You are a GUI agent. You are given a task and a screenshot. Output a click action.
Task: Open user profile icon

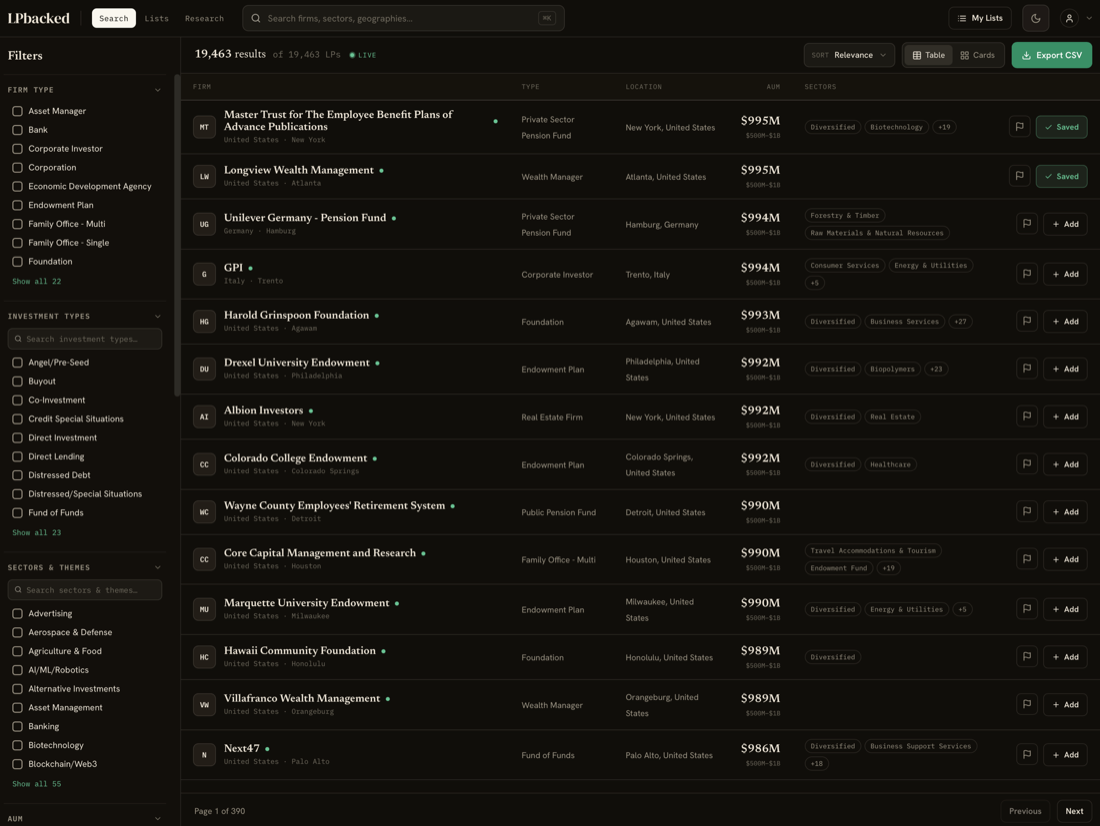(x=1068, y=18)
